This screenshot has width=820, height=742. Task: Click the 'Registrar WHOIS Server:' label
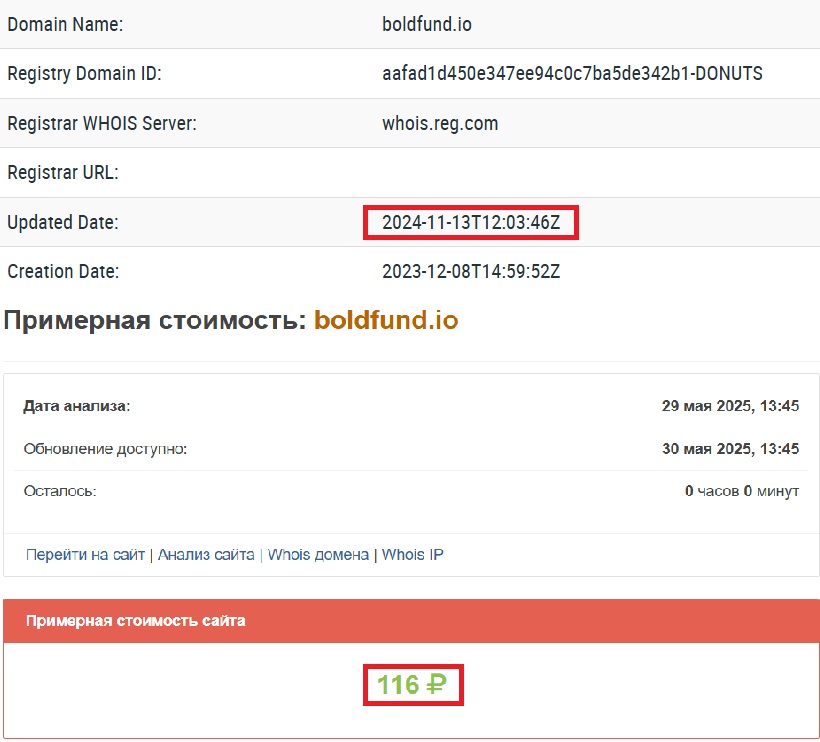coord(102,124)
